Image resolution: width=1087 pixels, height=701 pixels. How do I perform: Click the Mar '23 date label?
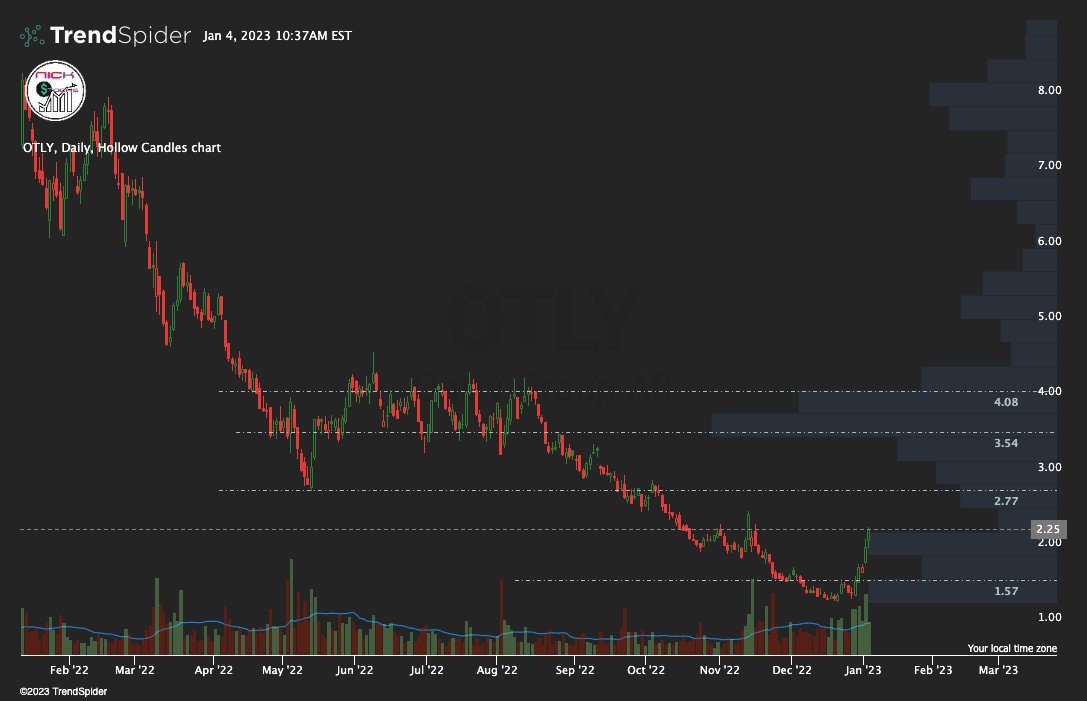coord(998,670)
